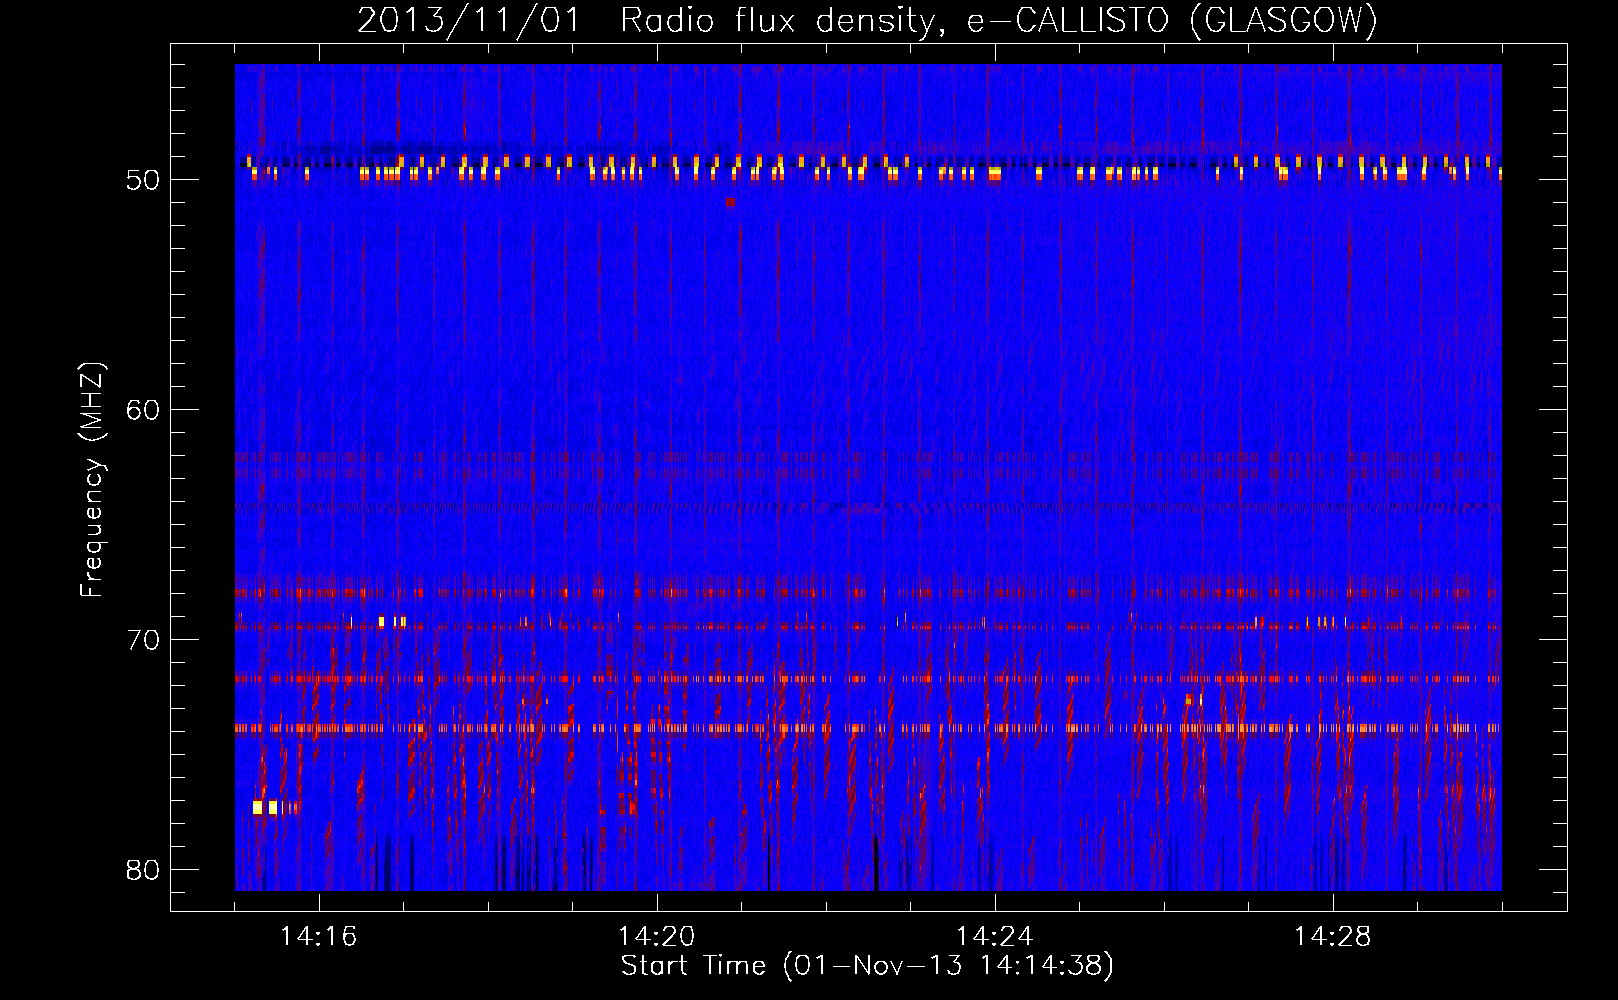The height and width of the screenshot is (1000, 1618).
Task: Click the 'Start Time (01-Nov-13 14:14:38)' label
Action: click(x=867, y=966)
